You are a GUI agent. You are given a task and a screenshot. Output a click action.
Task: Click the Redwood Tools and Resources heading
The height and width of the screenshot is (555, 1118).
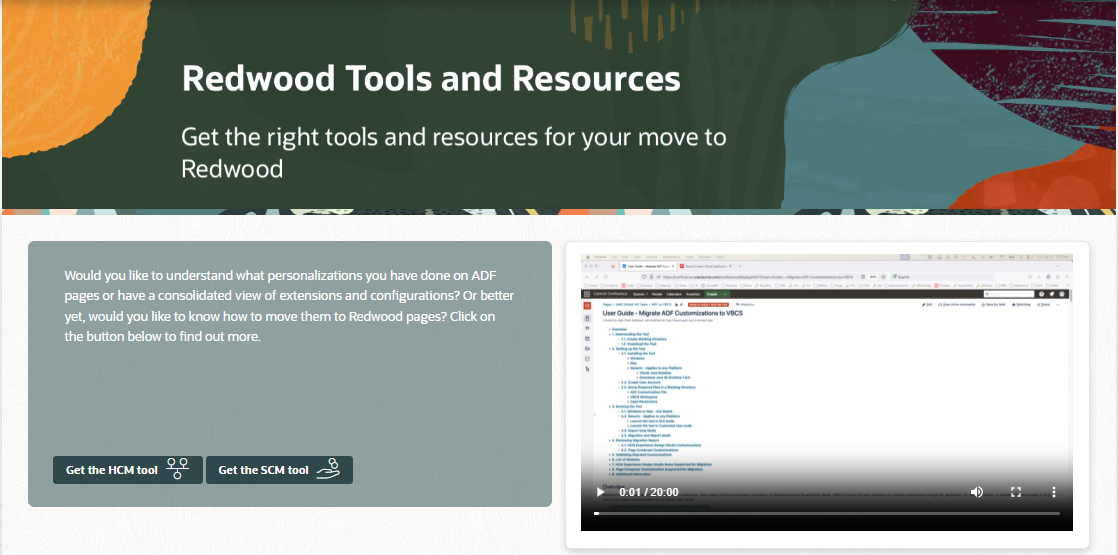[x=431, y=78]
